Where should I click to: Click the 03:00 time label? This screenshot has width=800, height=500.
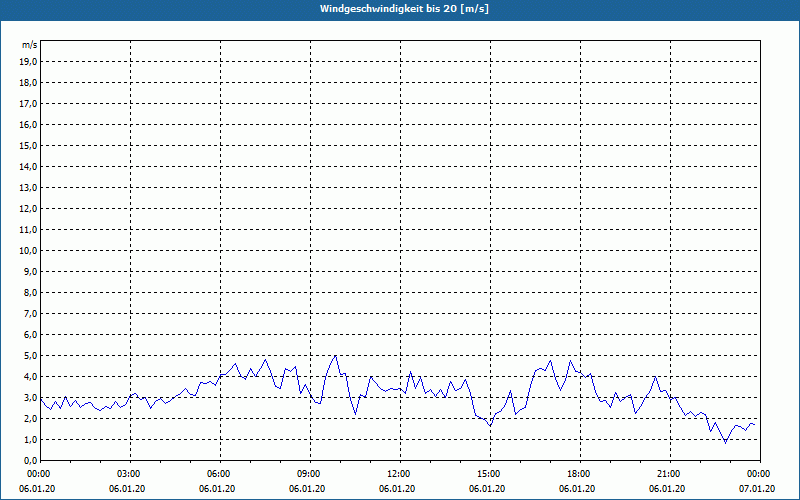(131, 474)
